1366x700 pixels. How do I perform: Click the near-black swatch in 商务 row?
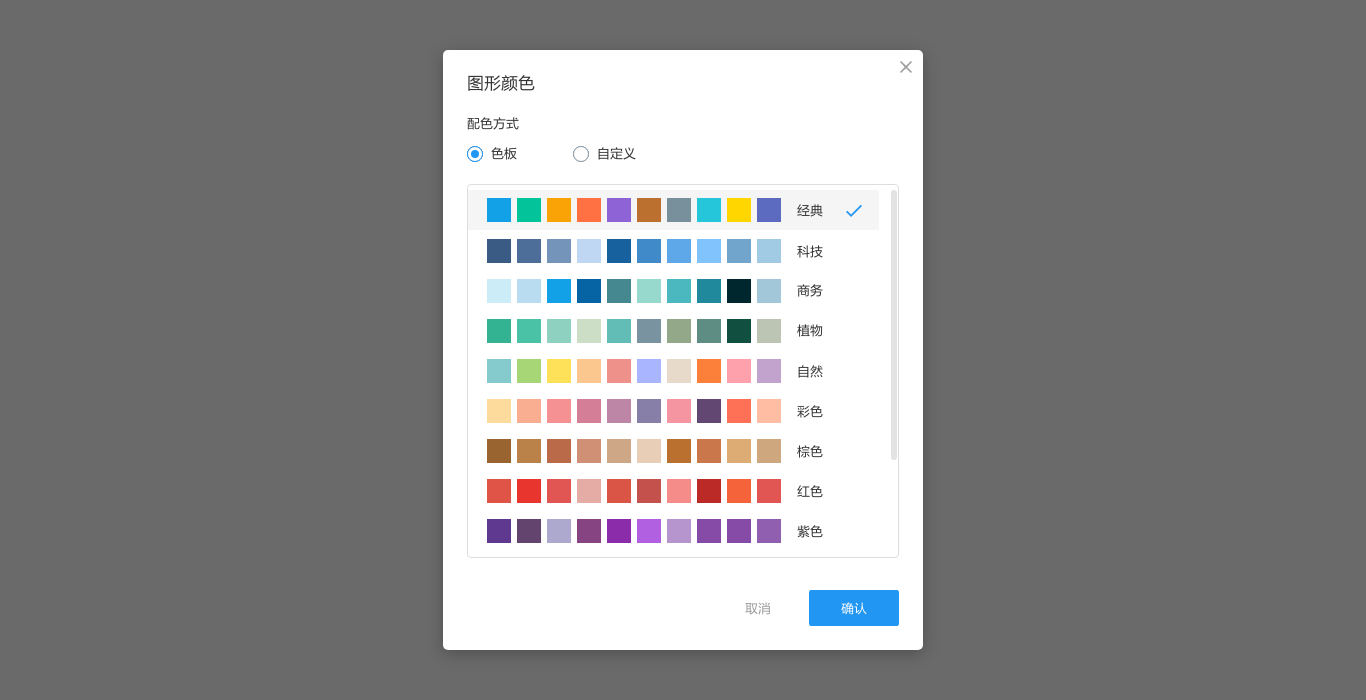739,291
